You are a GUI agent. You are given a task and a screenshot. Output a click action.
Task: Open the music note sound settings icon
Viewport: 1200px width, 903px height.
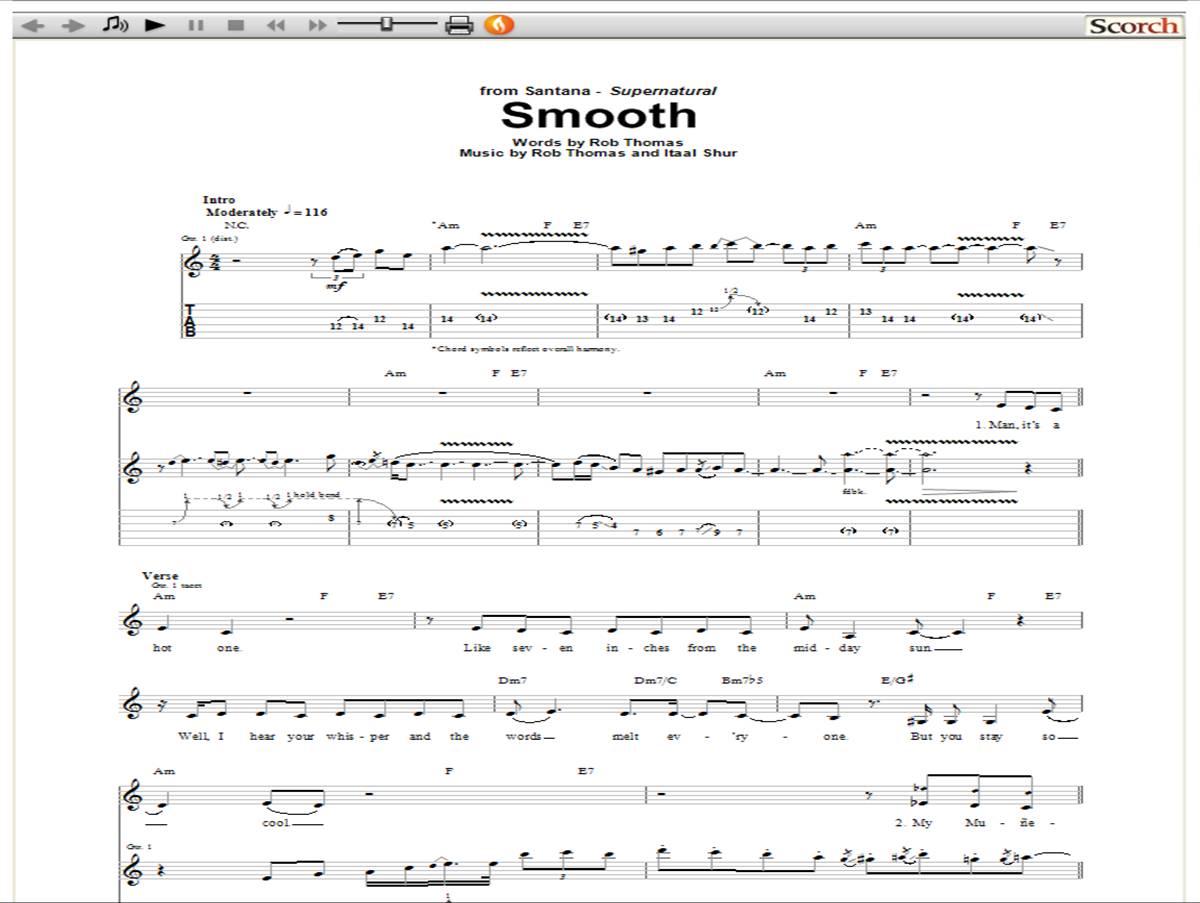pyautogui.click(x=115, y=25)
